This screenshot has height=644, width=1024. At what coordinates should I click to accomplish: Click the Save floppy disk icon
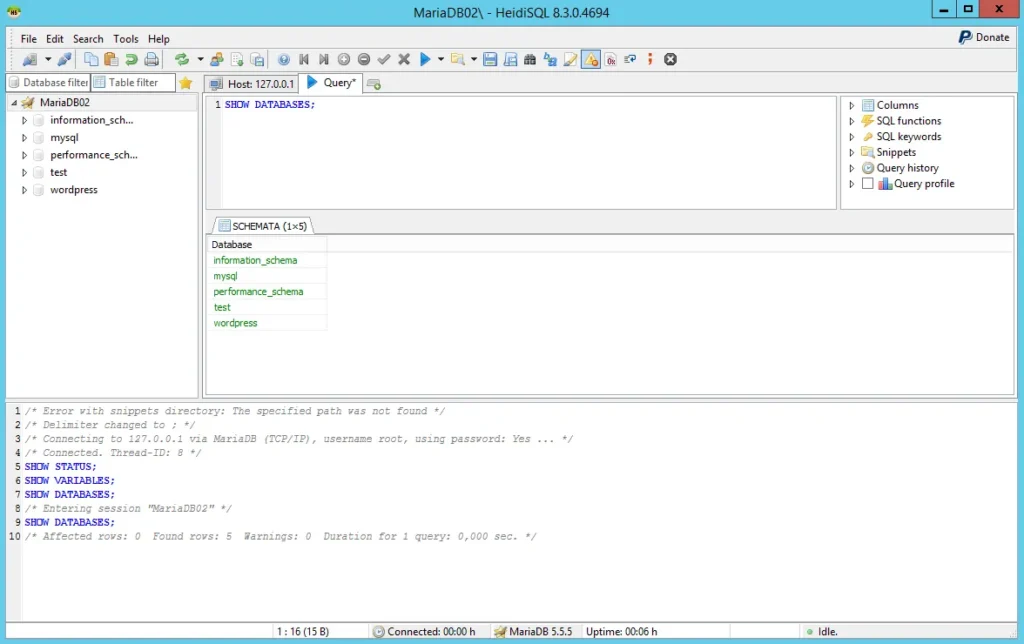[490, 60]
